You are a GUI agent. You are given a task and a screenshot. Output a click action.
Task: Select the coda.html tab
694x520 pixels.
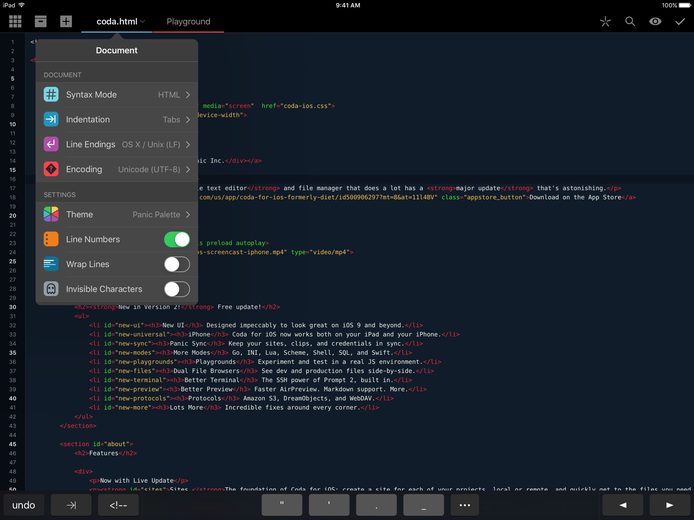(x=117, y=21)
